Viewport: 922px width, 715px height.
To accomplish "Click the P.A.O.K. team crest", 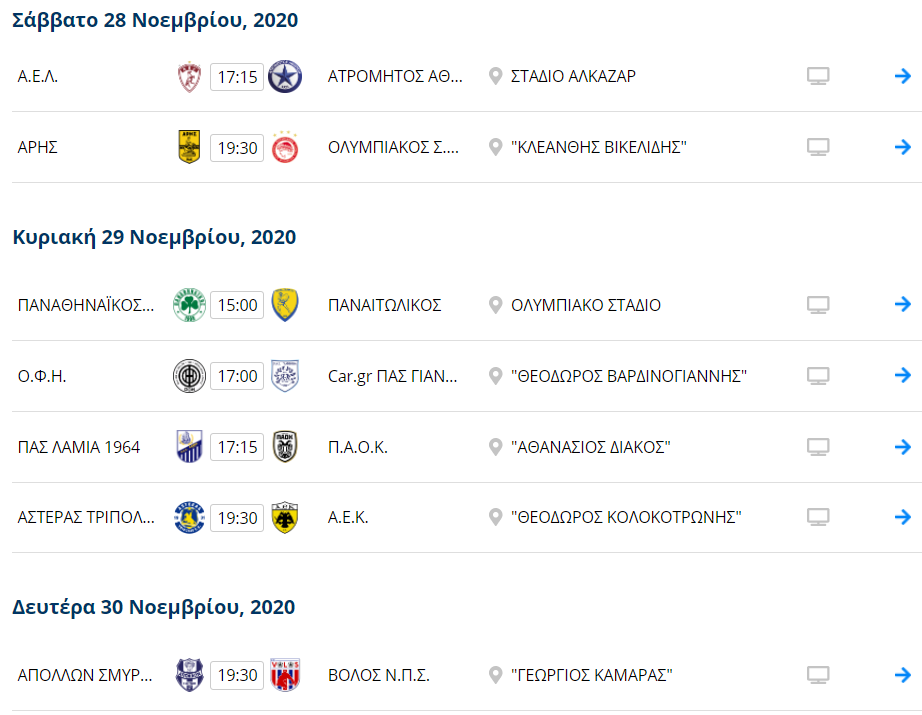I will [x=285, y=447].
